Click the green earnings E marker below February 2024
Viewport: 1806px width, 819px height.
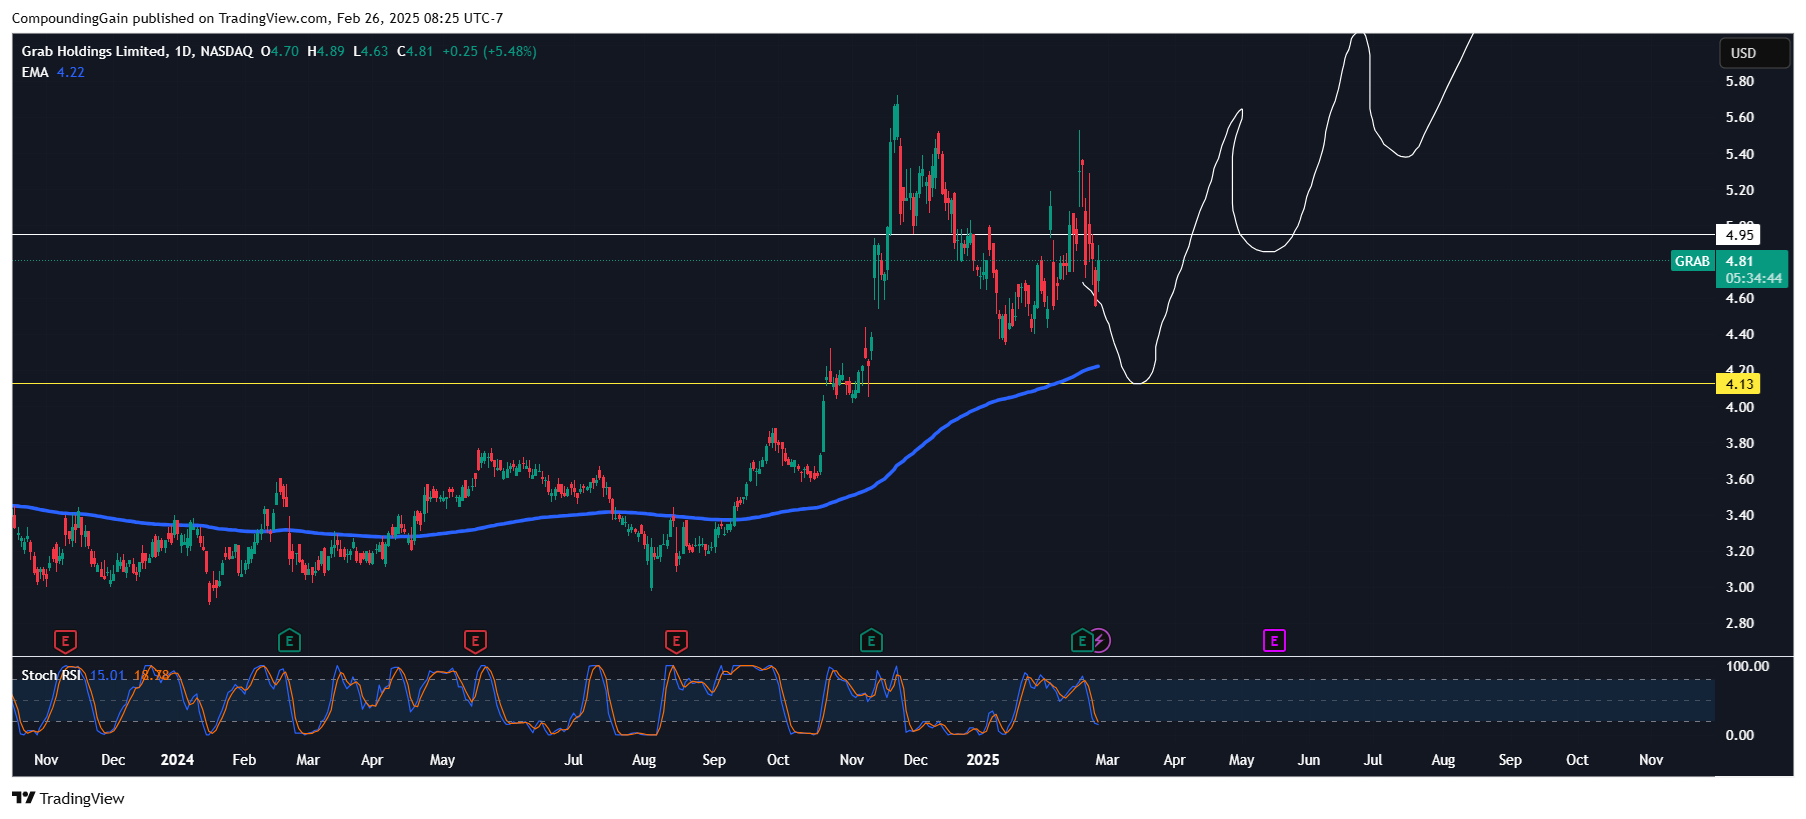coord(289,641)
